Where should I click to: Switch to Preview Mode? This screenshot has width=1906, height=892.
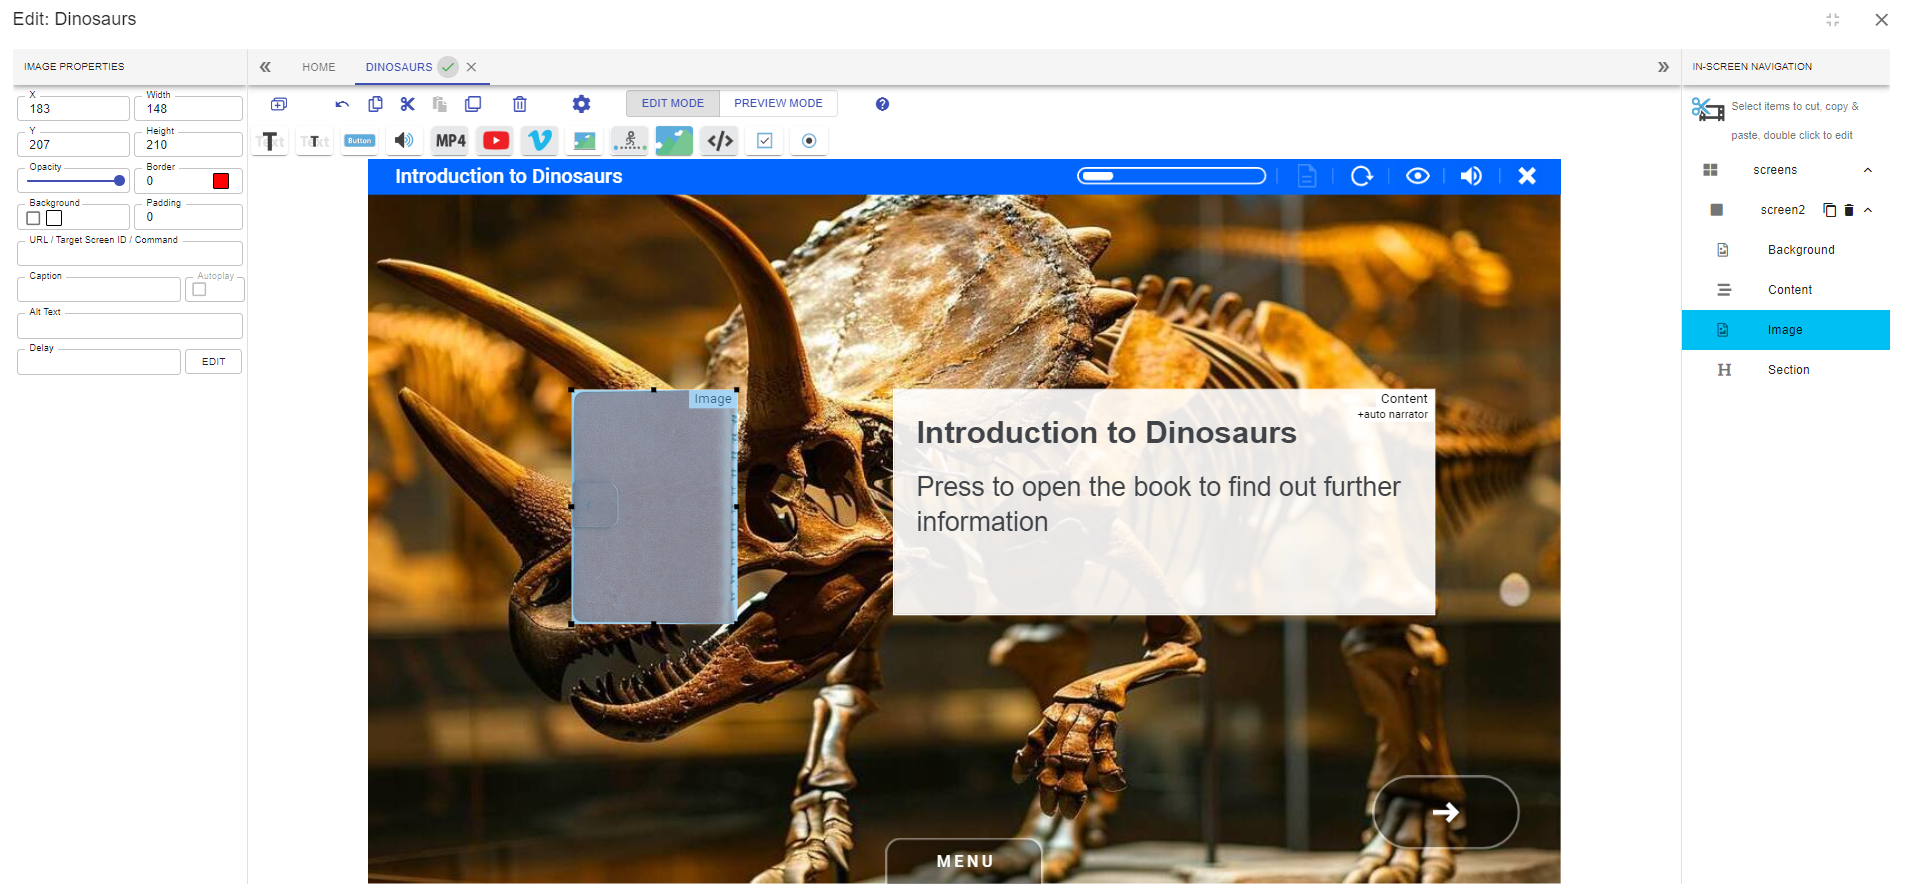778,103
